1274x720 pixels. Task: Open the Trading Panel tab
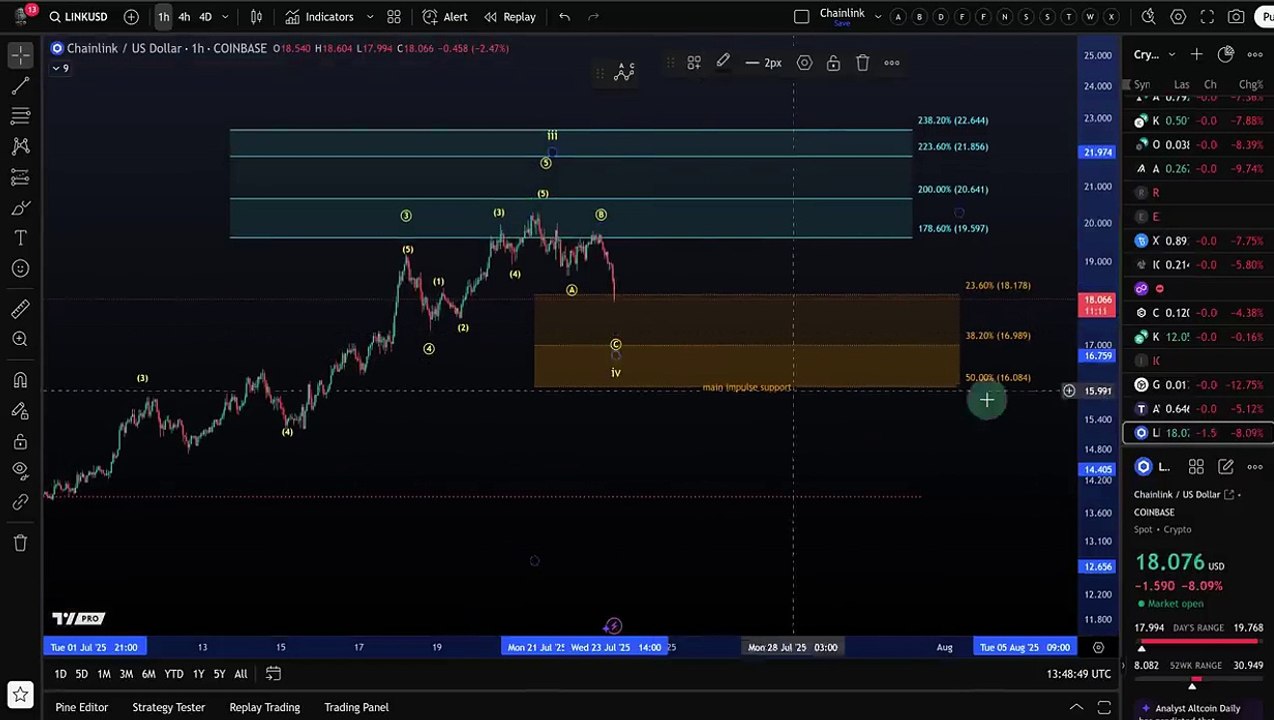click(x=356, y=707)
